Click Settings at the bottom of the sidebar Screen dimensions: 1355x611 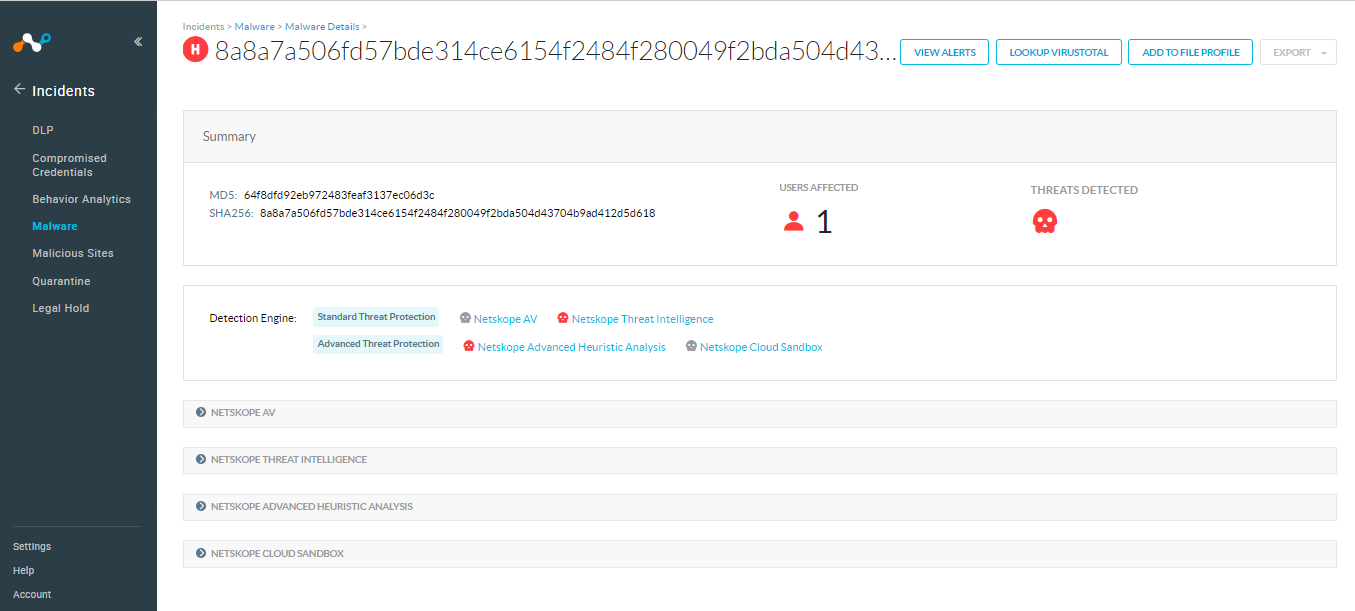click(x=31, y=546)
